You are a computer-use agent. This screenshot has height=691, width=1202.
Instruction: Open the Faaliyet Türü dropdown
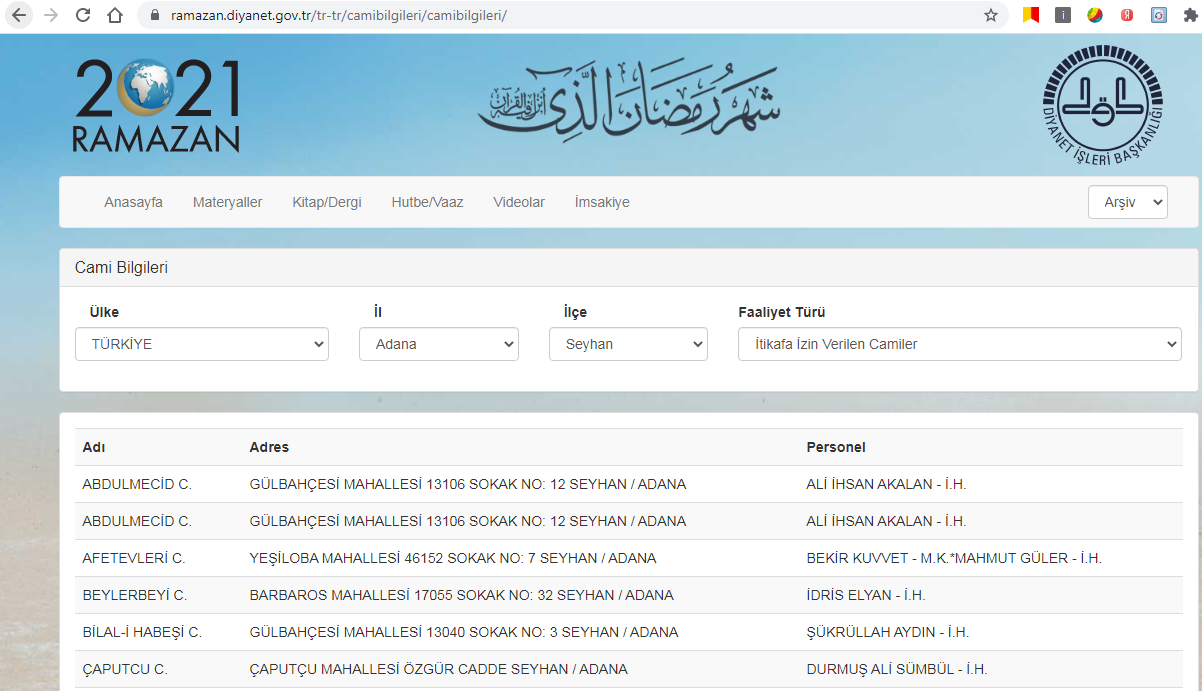point(960,344)
